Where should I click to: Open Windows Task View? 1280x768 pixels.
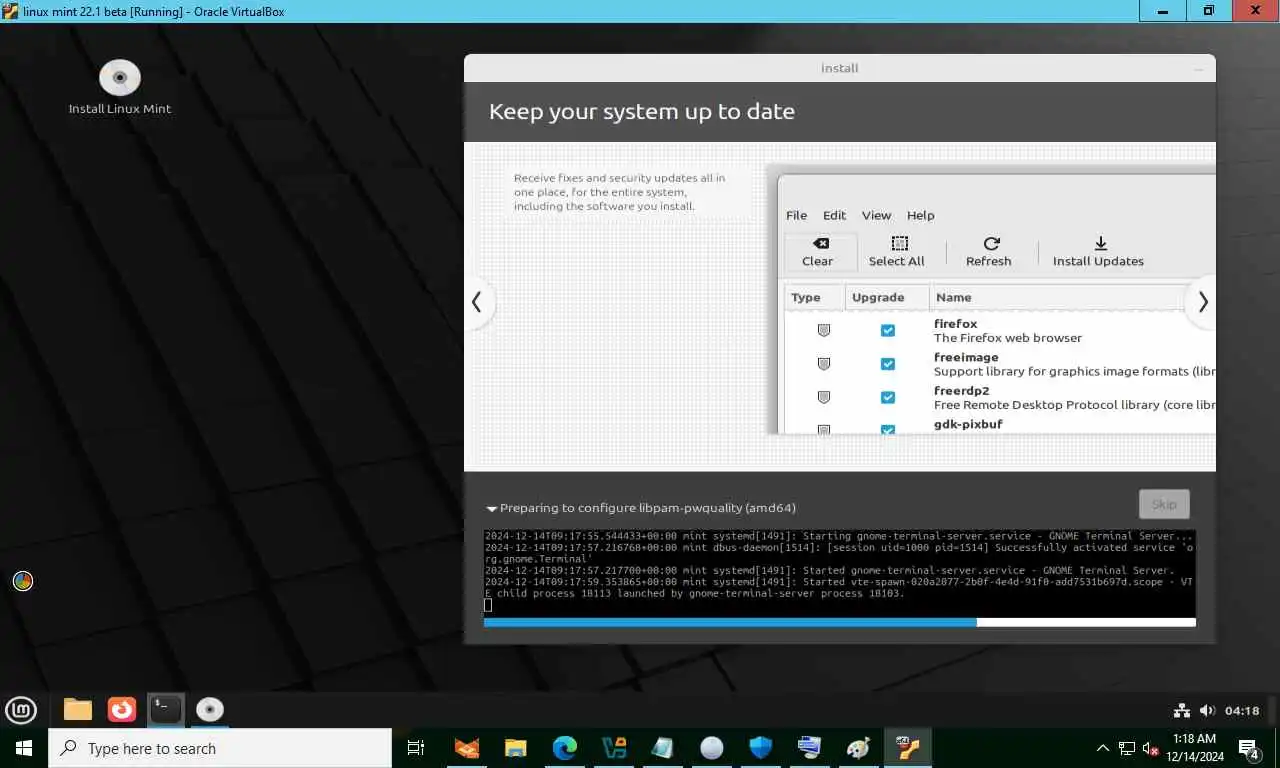point(416,748)
